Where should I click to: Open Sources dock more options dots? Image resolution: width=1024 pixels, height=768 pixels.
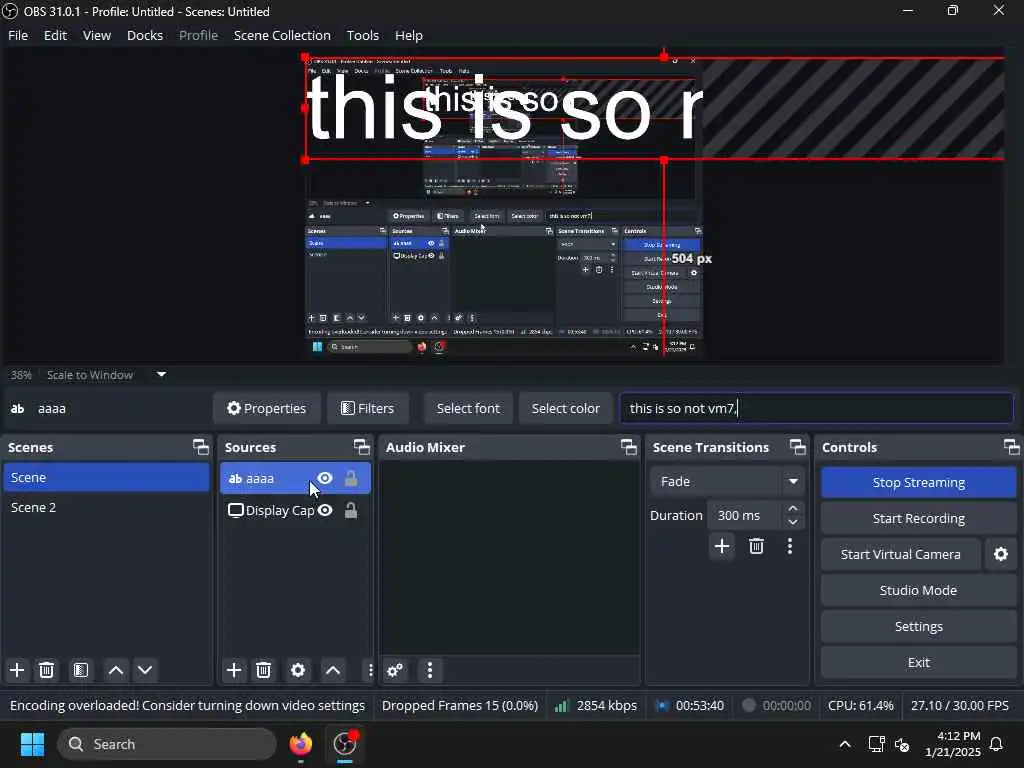[x=370, y=670]
